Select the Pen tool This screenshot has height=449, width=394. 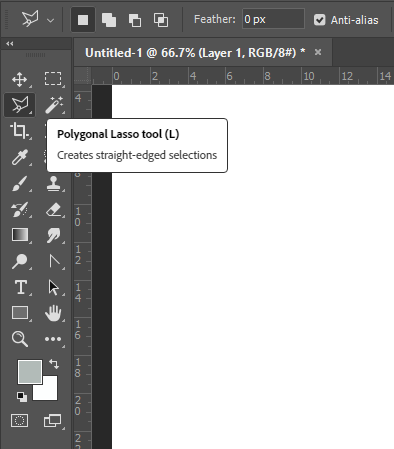tap(54, 261)
